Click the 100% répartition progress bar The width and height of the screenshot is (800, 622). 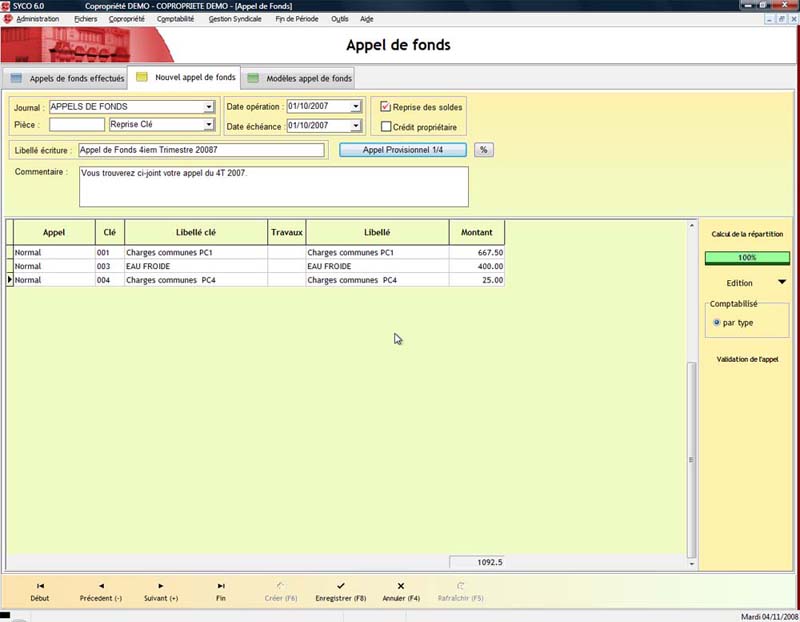[747, 258]
